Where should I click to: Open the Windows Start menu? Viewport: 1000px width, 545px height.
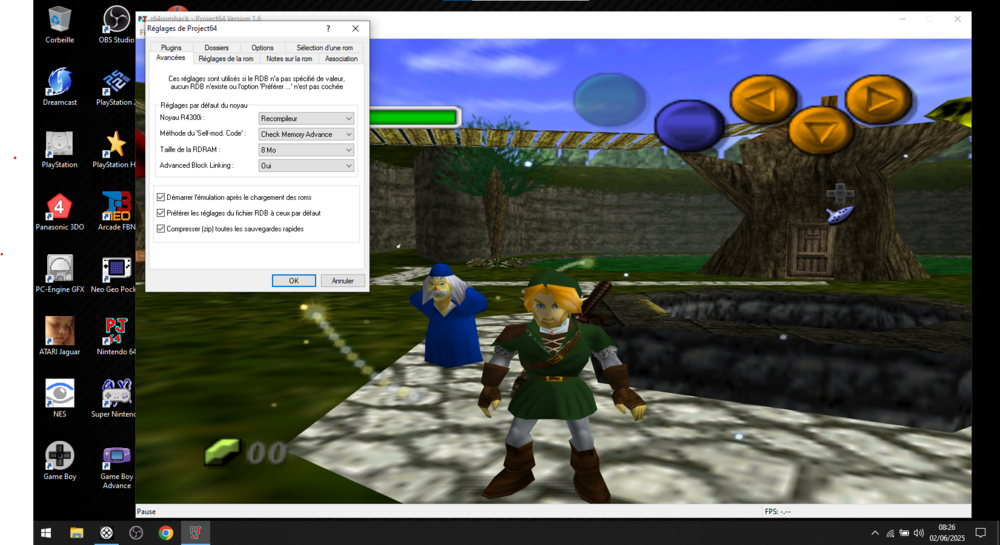pyautogui.click(x=46, y=533)
